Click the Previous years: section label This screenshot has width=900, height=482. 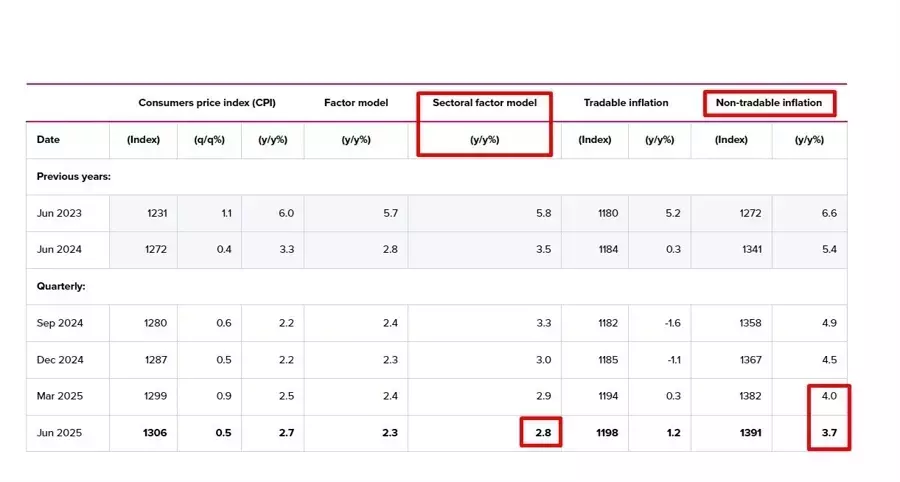point(73,176)
